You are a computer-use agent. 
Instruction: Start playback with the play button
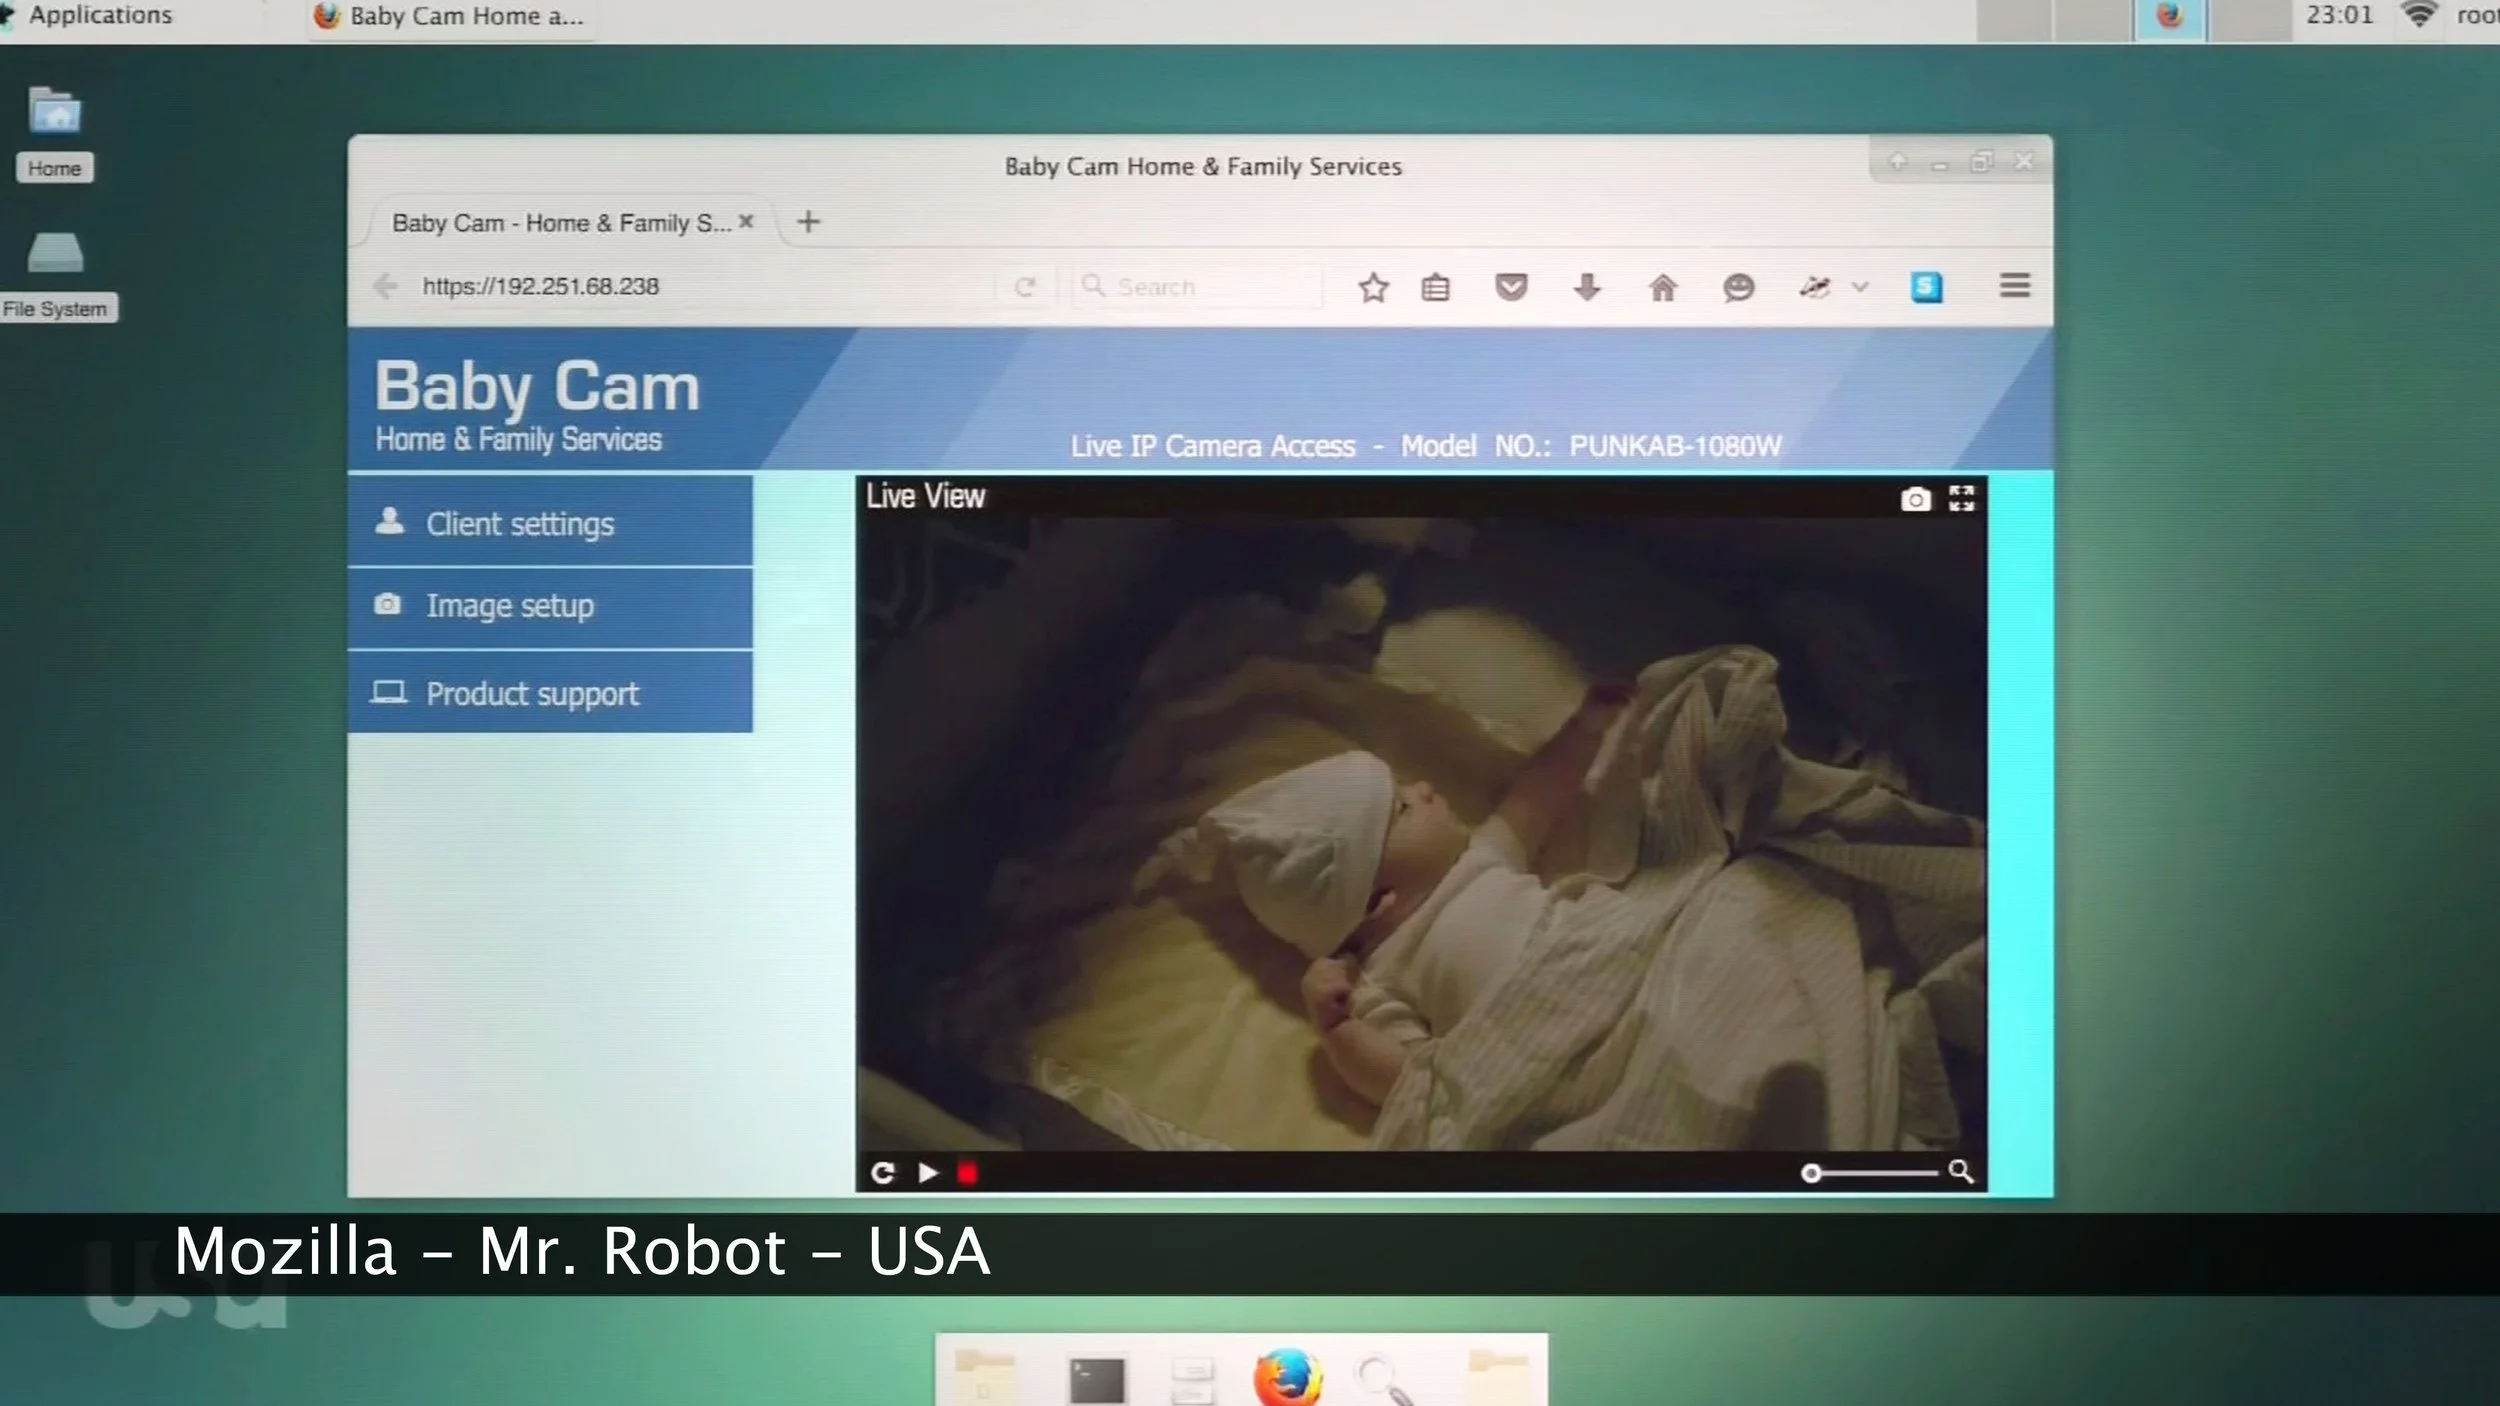click(x=927, y=1173)
